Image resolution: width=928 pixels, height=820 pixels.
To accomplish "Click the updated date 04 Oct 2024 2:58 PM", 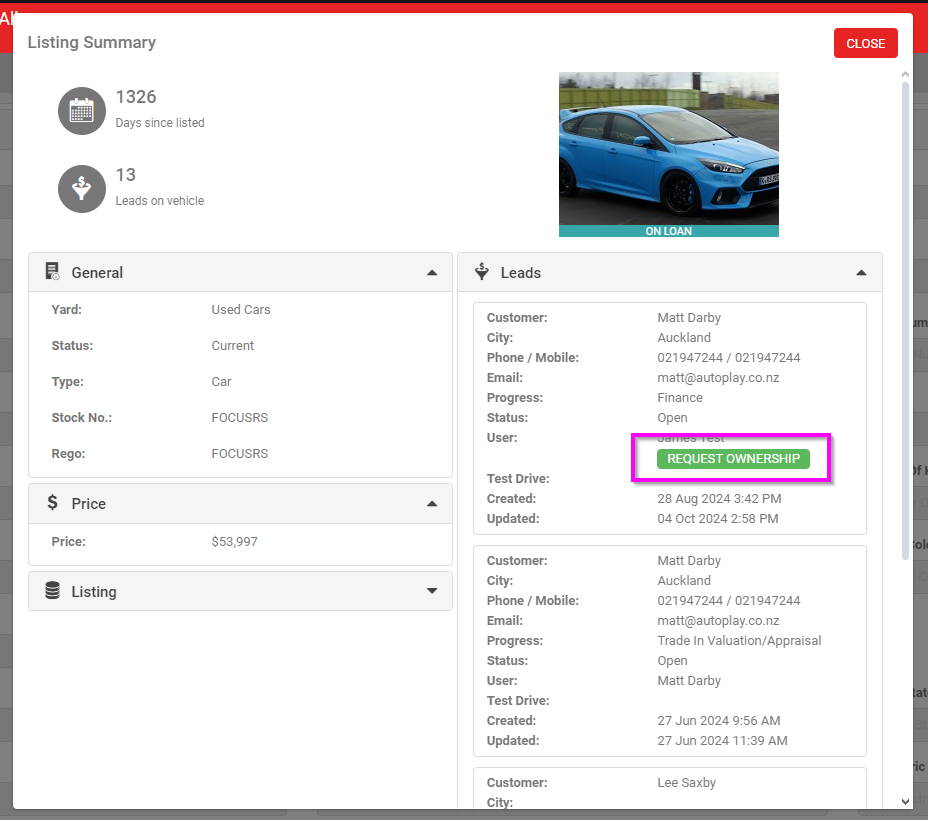I will pyautogui.click(x=717, y=519).
